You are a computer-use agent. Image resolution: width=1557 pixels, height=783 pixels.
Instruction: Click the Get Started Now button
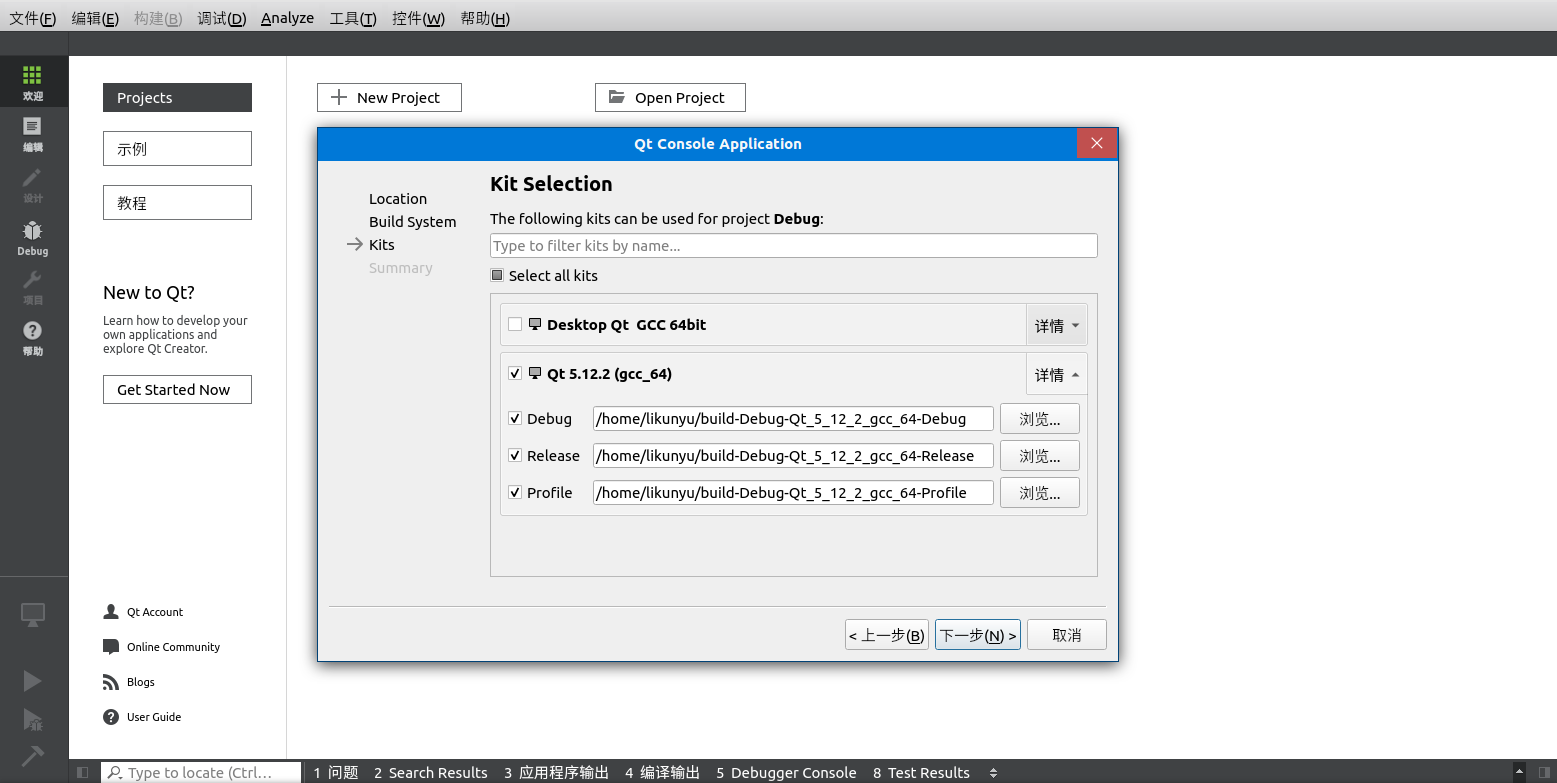177,389
